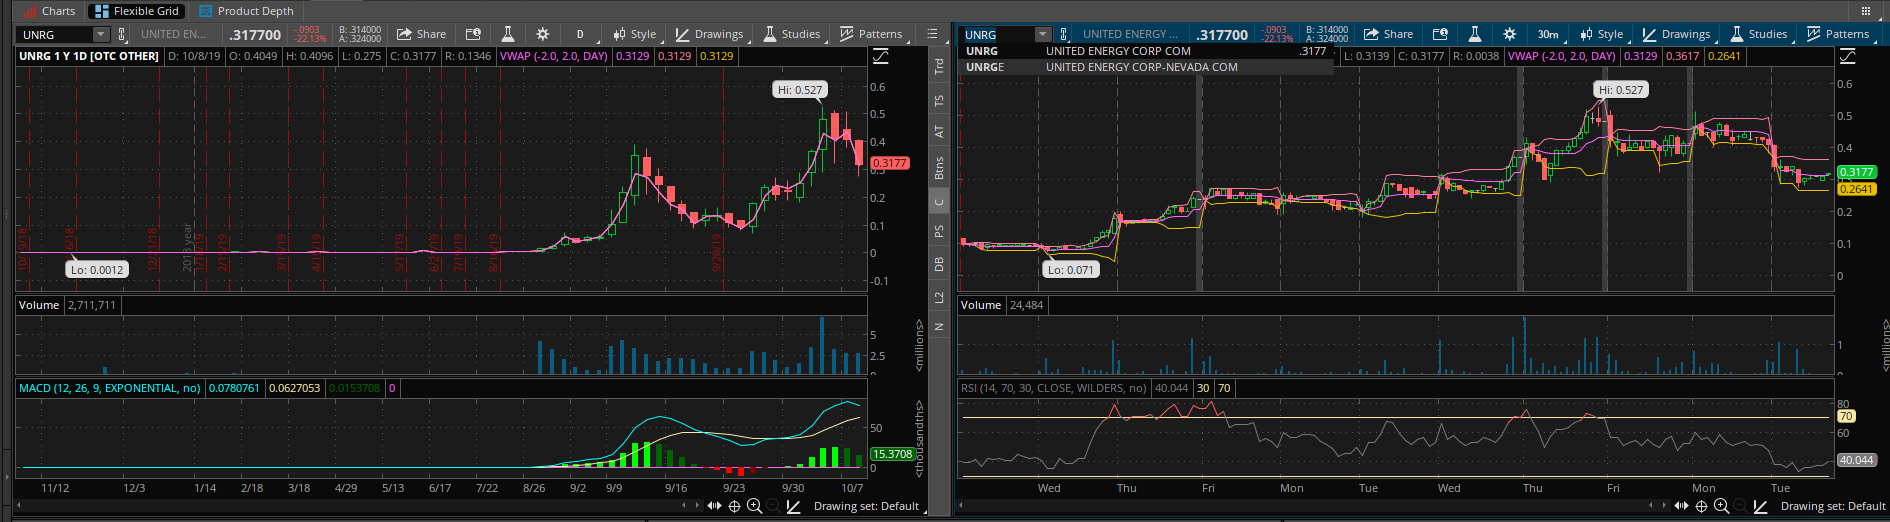Click crosshair pan icon under right chart
The image size is (1890, 522).
tap(1701, 506)
